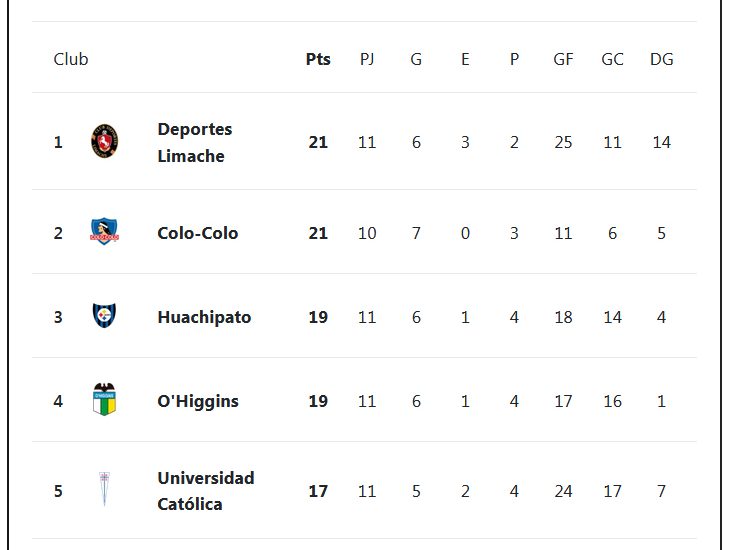Click Colo-Colo's goal difference value
The width and height of the screenshot is (729, 550).
point(661,233)
